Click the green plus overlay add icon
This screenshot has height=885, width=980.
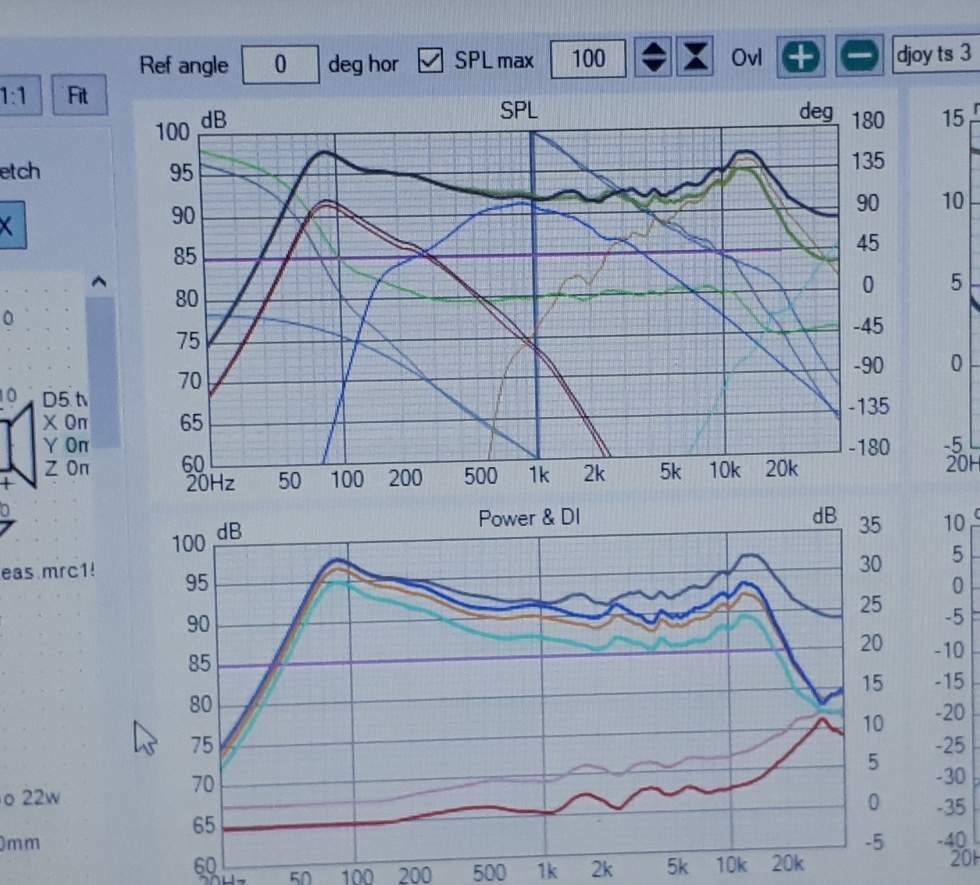(801, 58)
